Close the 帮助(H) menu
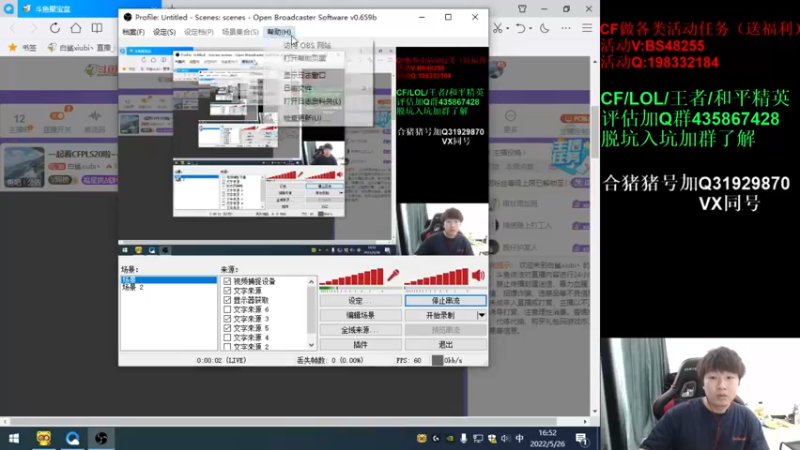Viewport: 800px width, 450px height. point(279,32)
